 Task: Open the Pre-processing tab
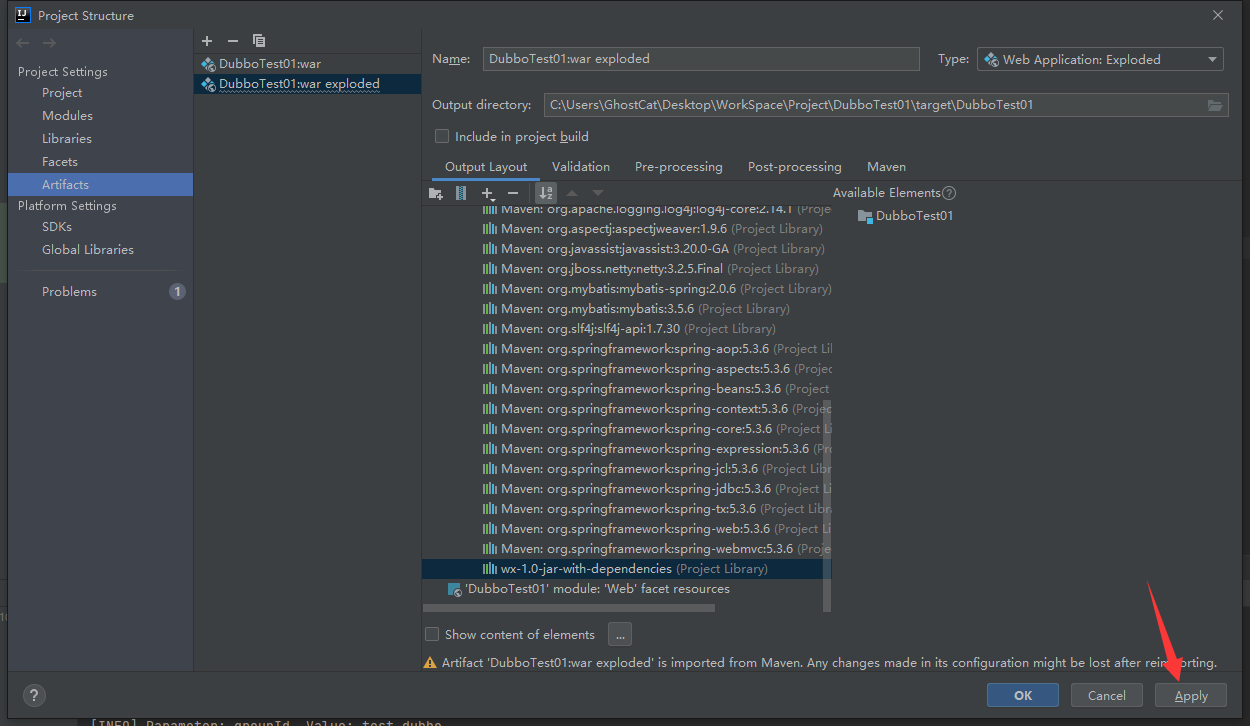pos(678,167)
